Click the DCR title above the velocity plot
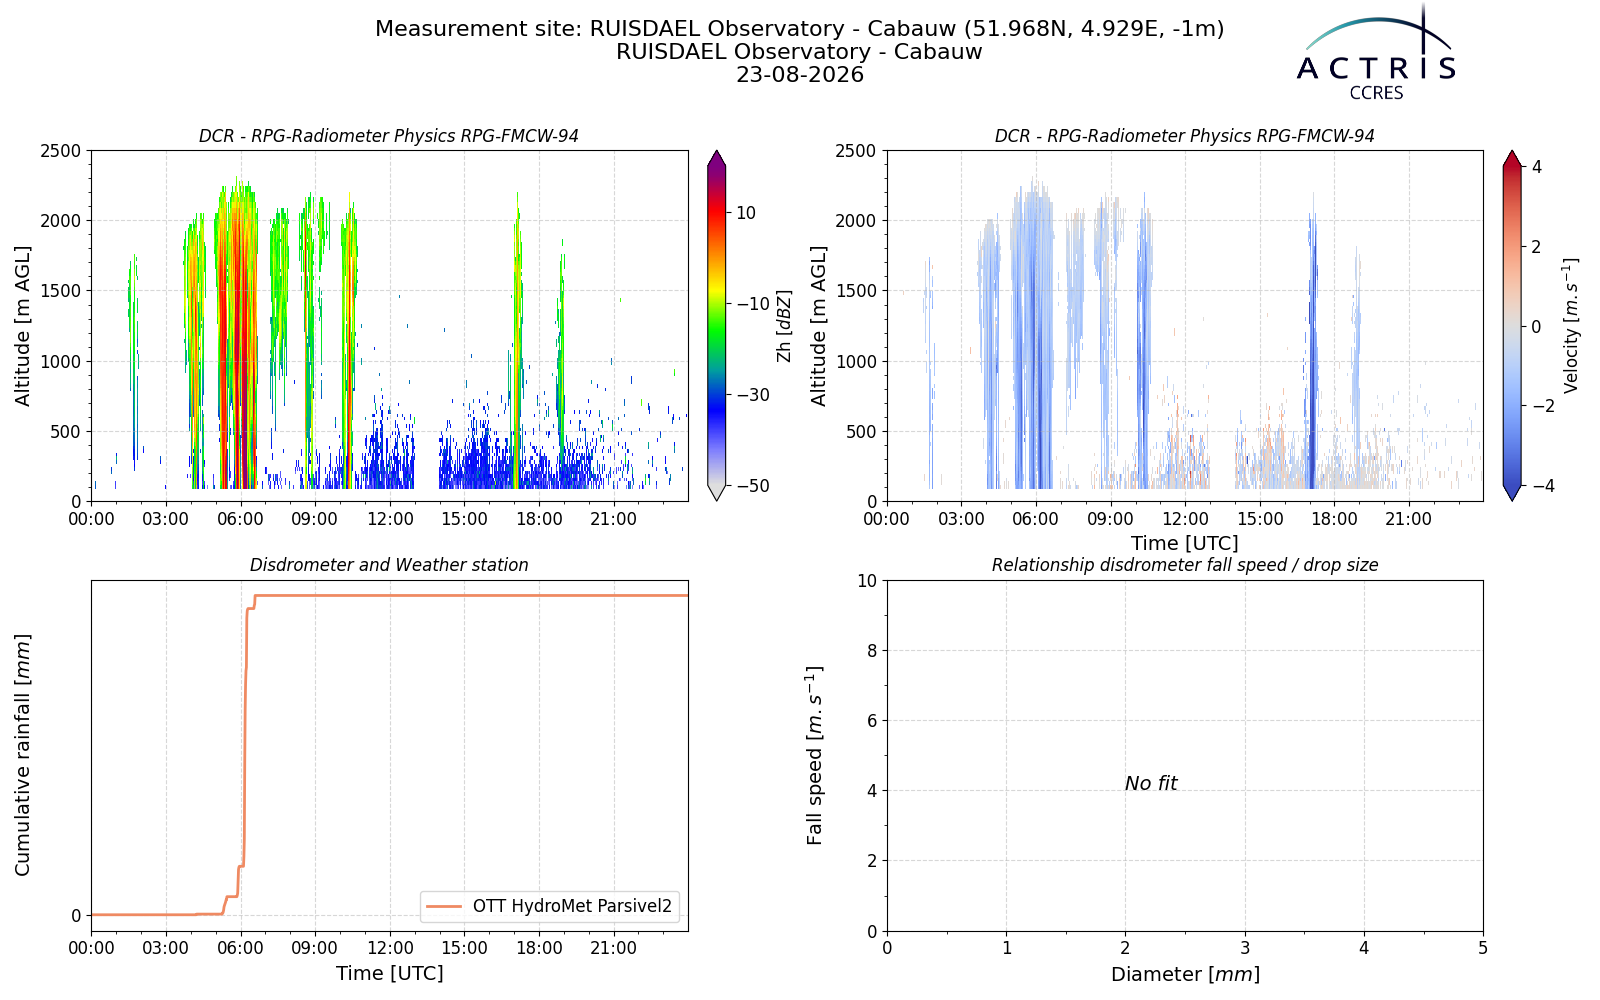Screen dimensions: 1600x1000 click(1185, 136)
